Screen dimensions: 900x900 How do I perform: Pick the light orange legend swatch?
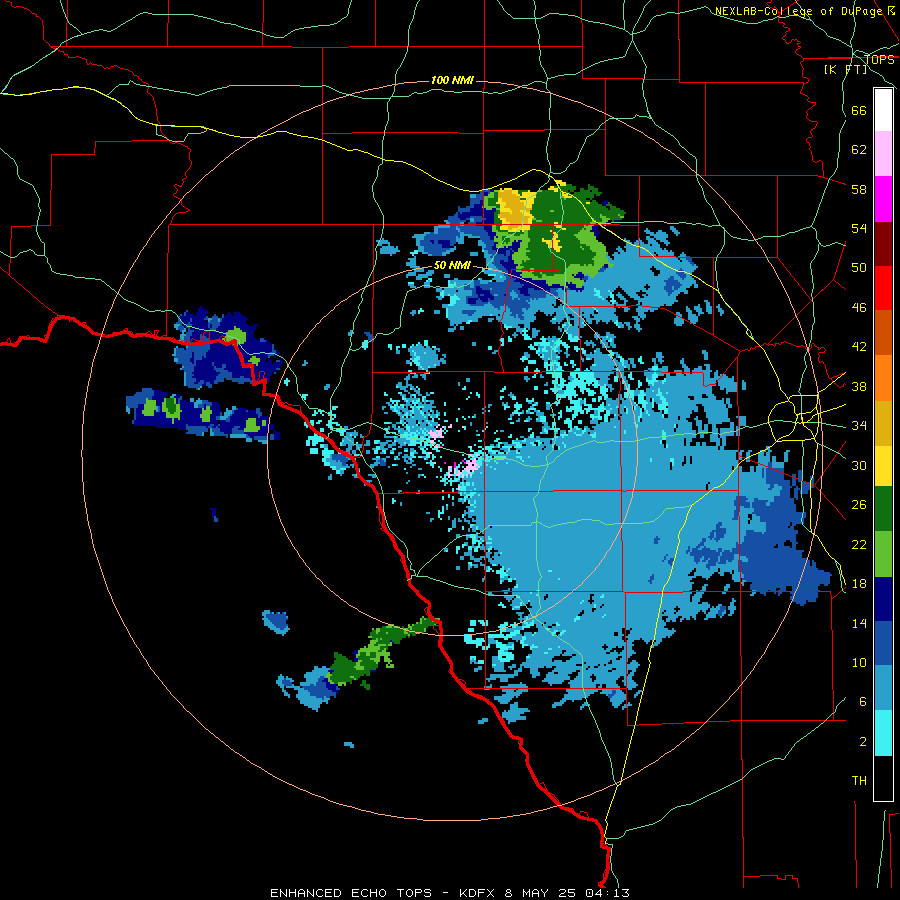[x=883, y=377]
